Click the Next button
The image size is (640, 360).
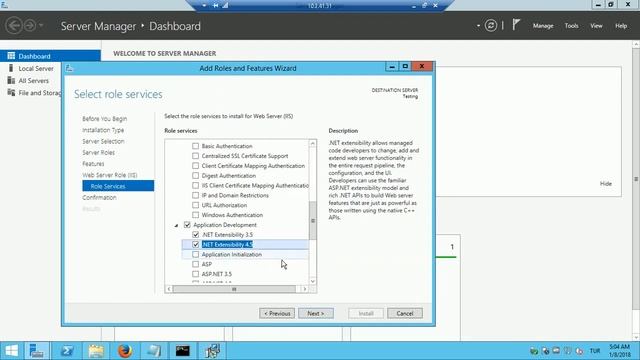pos(316,313)
